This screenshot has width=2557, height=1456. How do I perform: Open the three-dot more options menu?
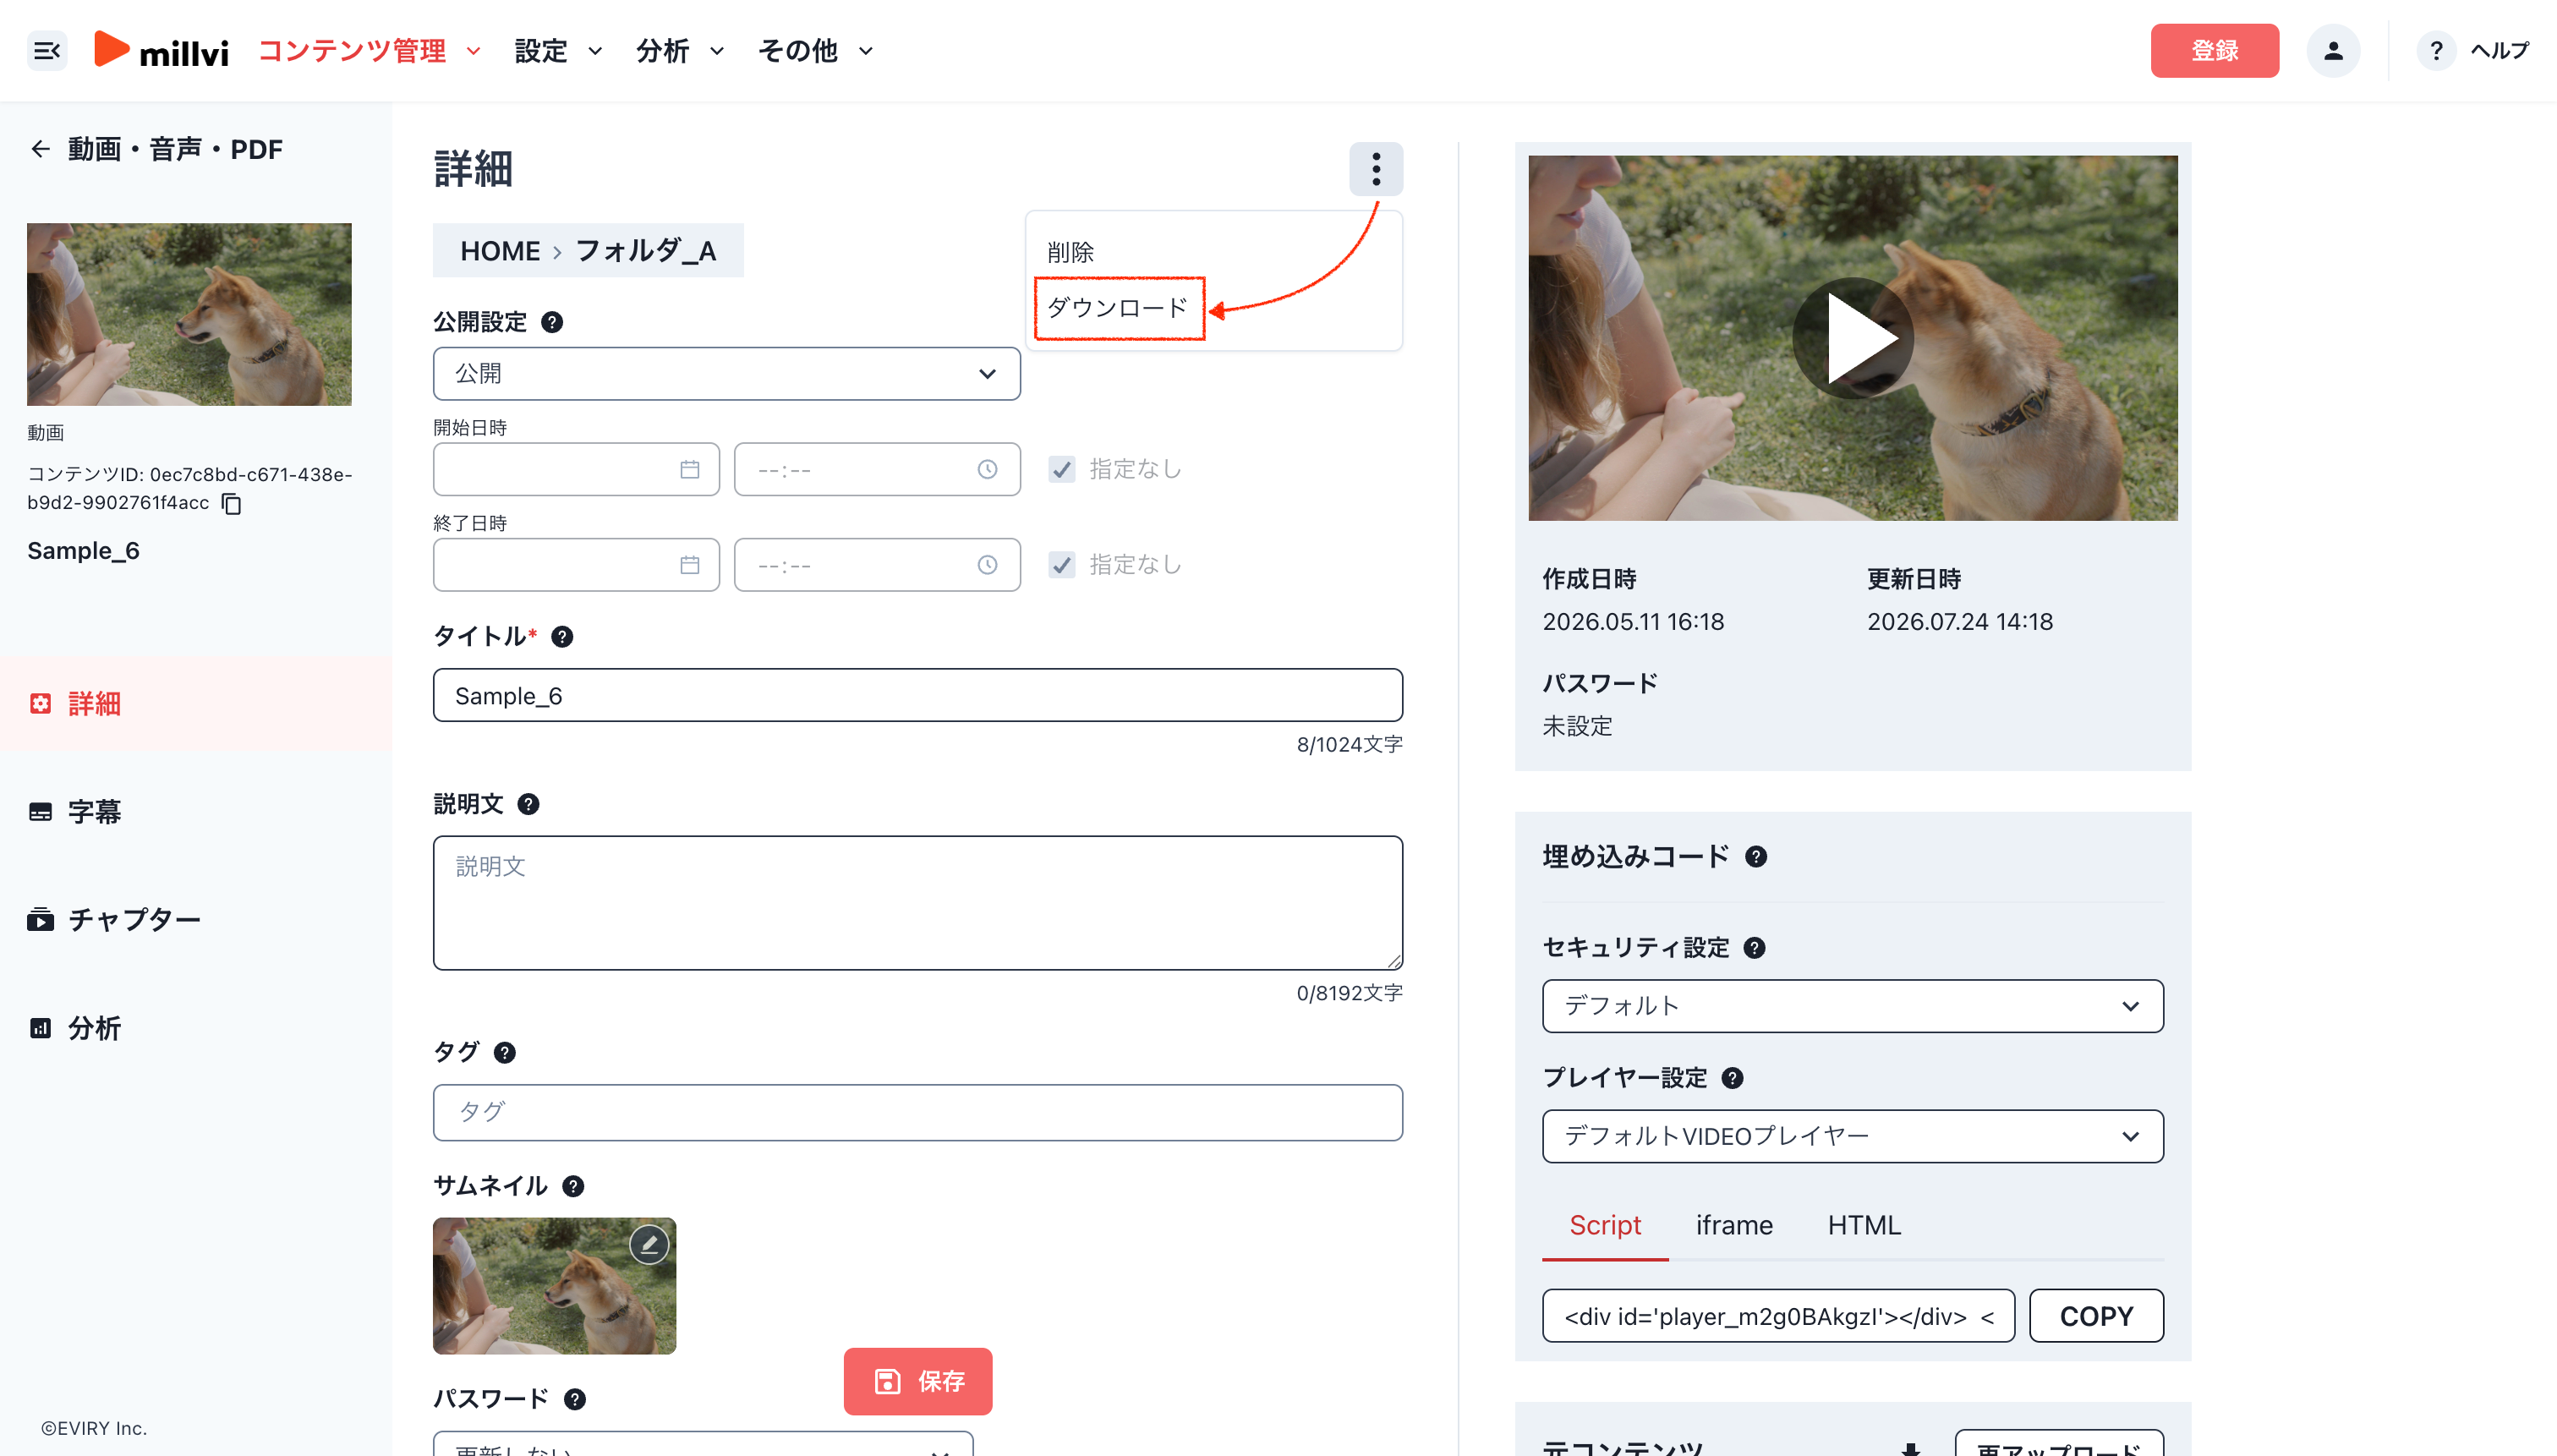1376,169
